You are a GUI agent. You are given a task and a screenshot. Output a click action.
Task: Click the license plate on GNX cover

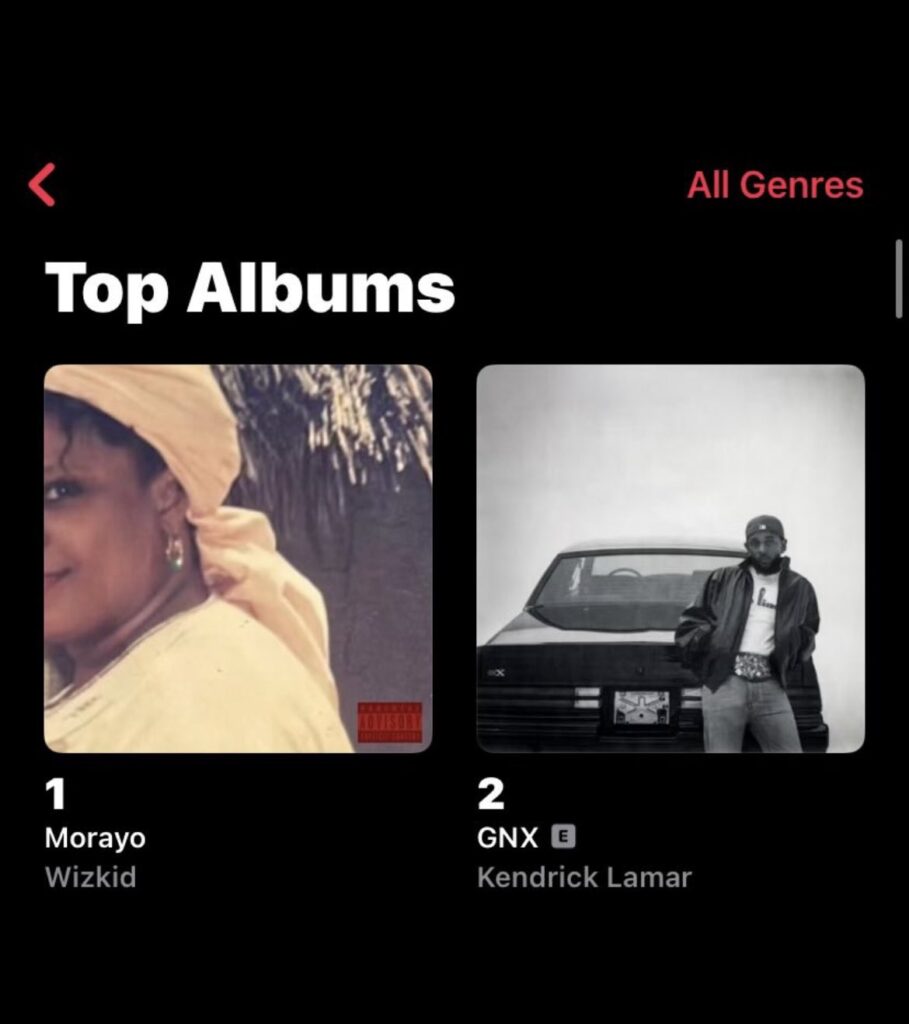point(642,708)
